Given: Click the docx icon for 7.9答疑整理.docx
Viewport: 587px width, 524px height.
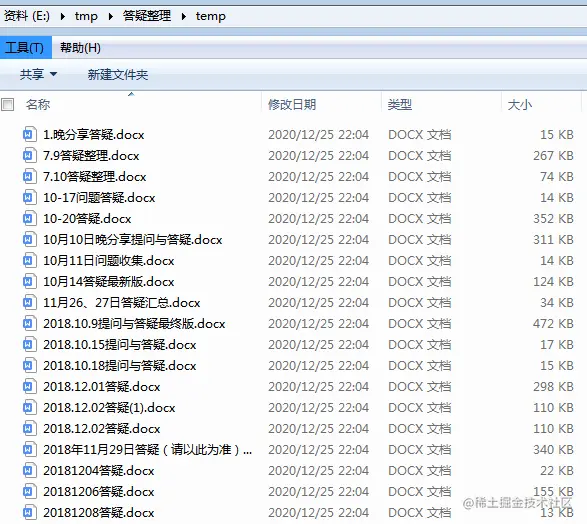Looking at the screenshot, I should coord(30,155).
